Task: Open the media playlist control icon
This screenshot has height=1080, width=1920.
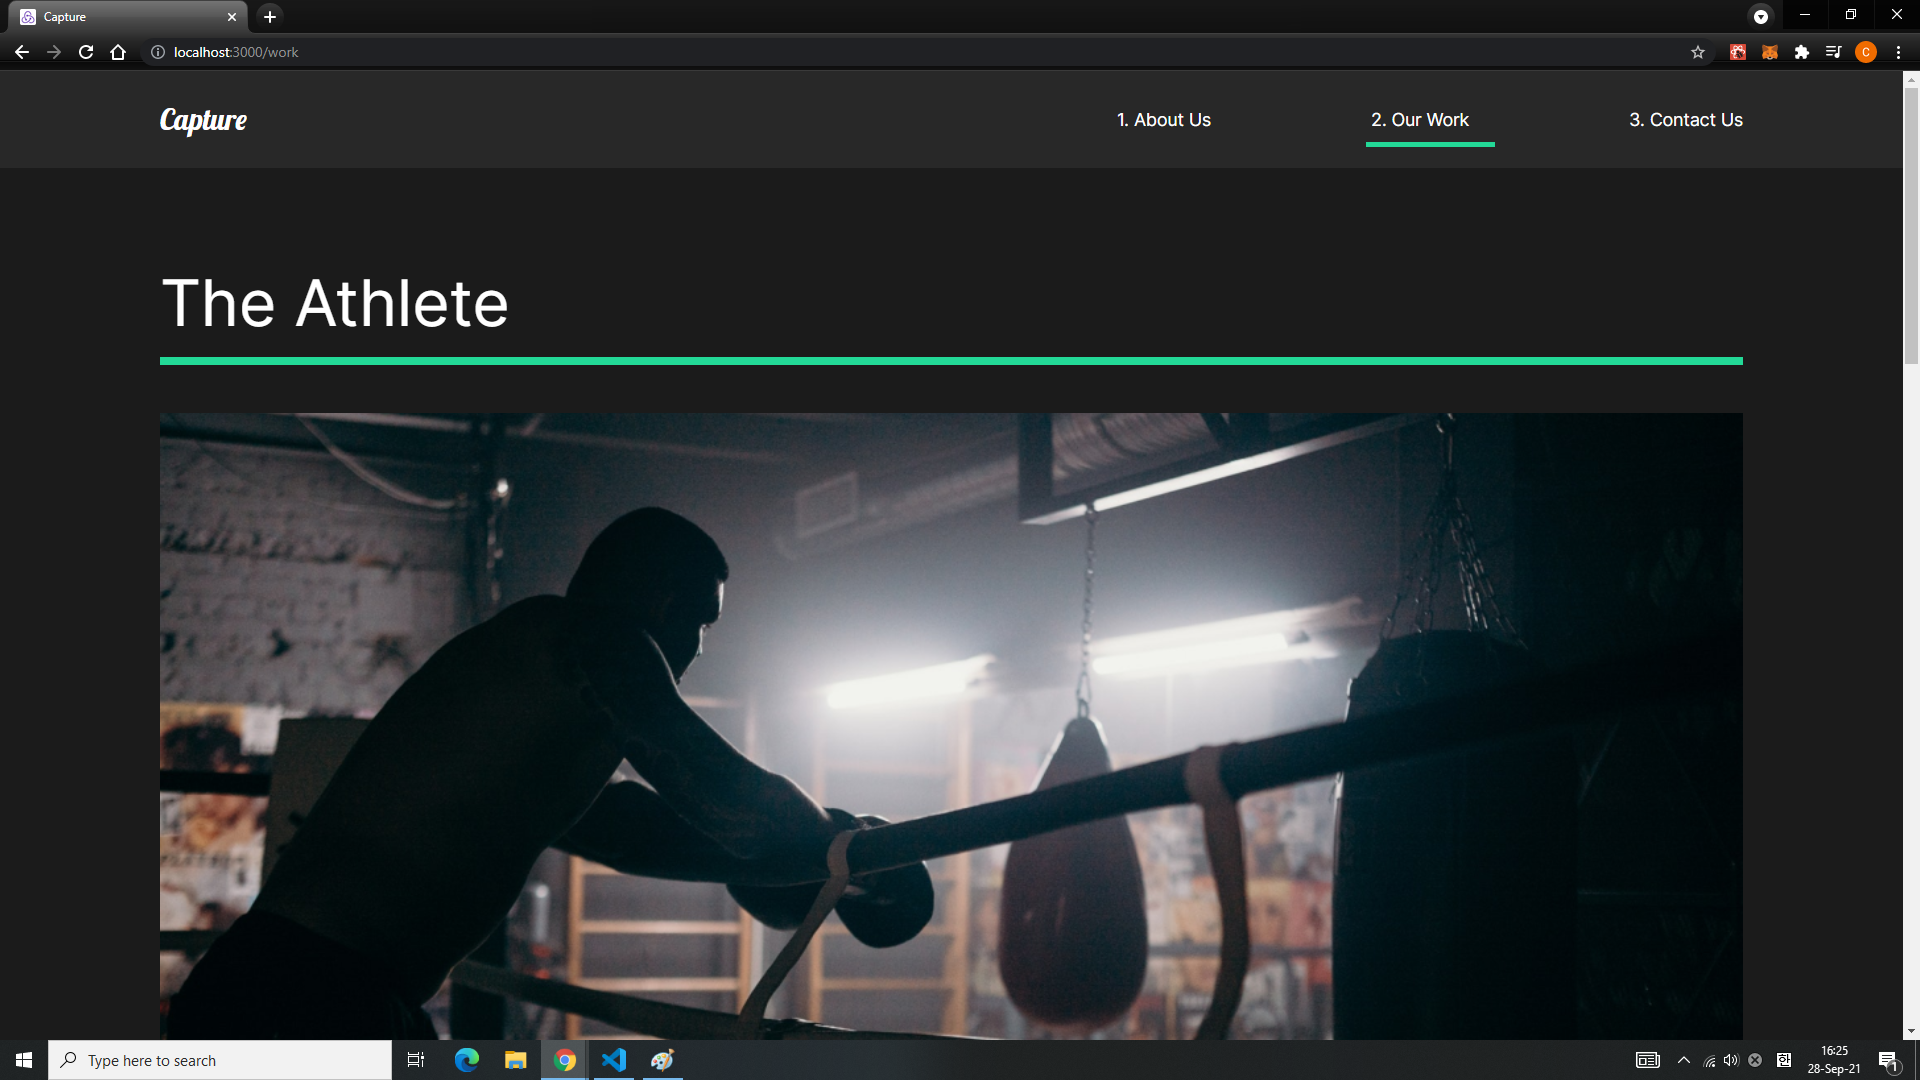Action: coord(1833,52)
